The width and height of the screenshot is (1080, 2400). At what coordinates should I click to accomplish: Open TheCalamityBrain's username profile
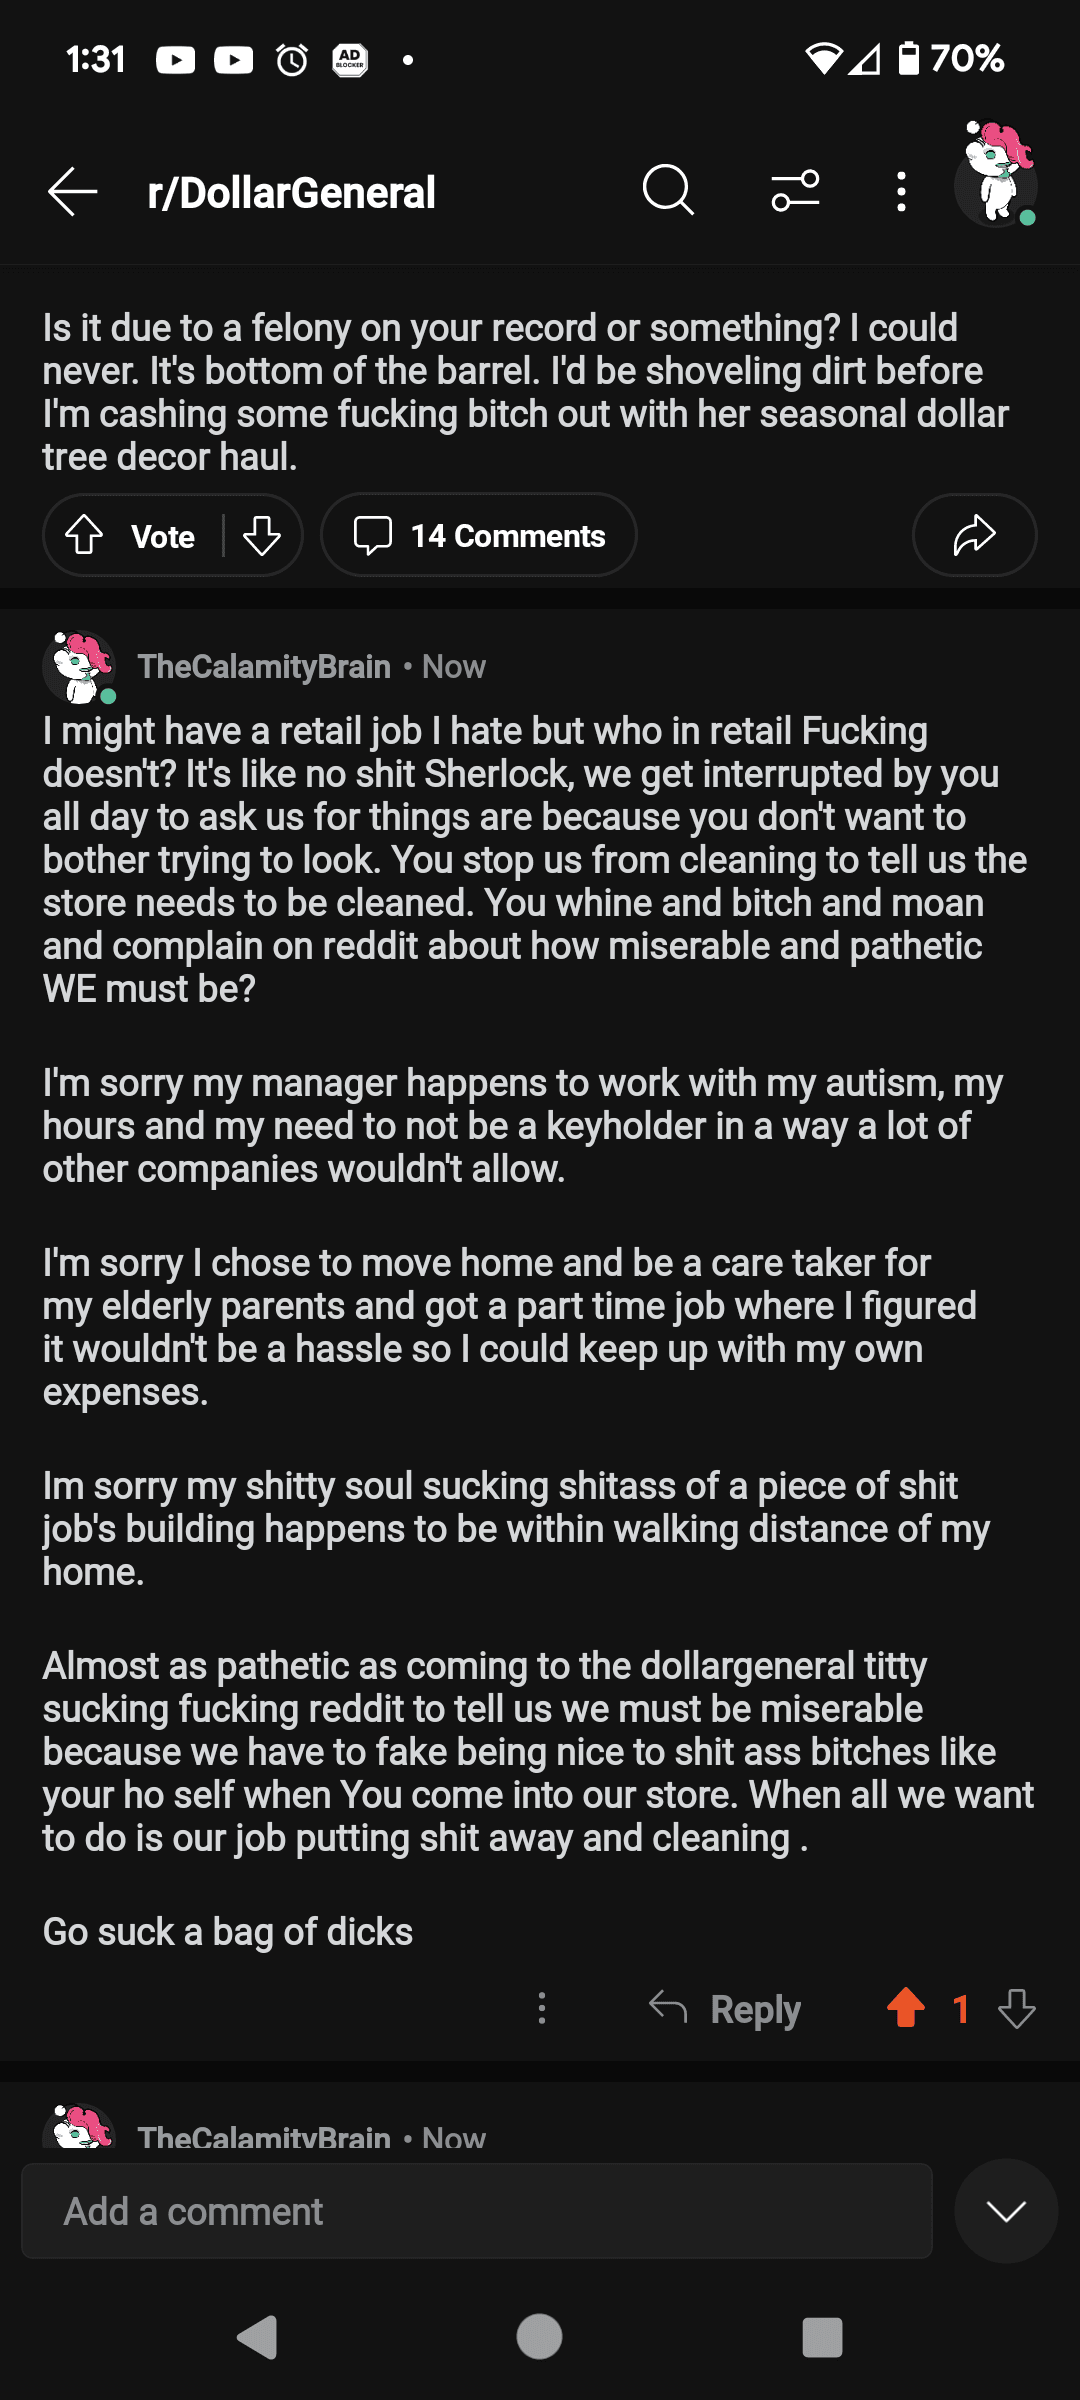coord(263,665)
